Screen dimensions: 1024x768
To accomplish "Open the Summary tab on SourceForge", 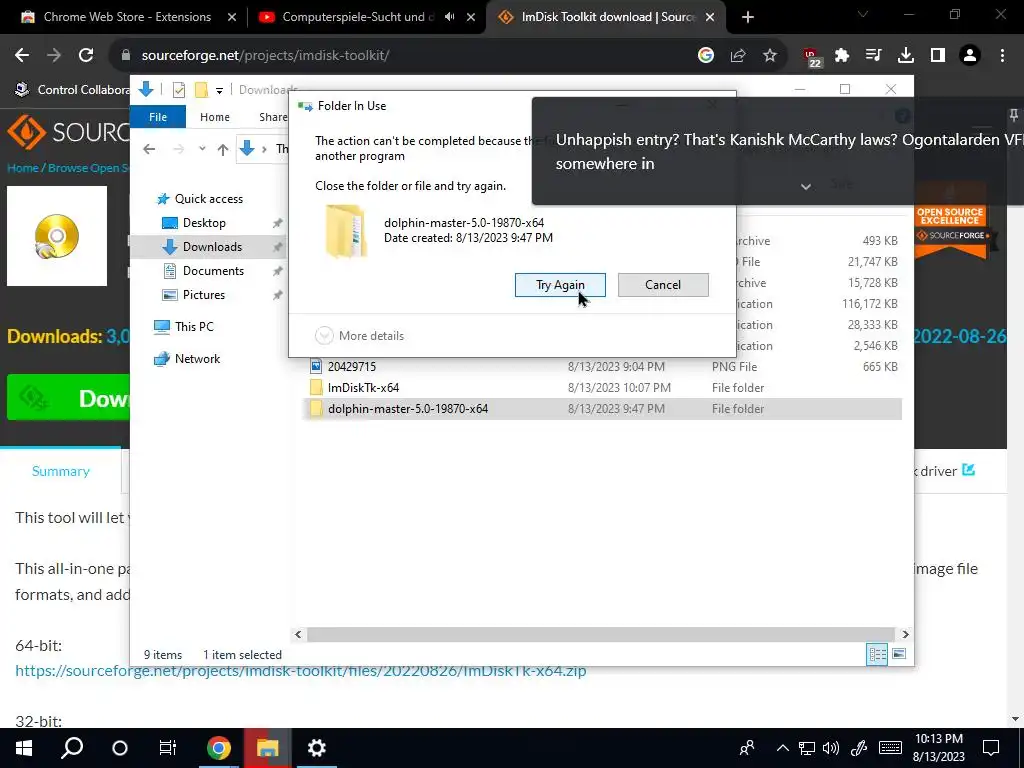I will click(x=61, y=471).
